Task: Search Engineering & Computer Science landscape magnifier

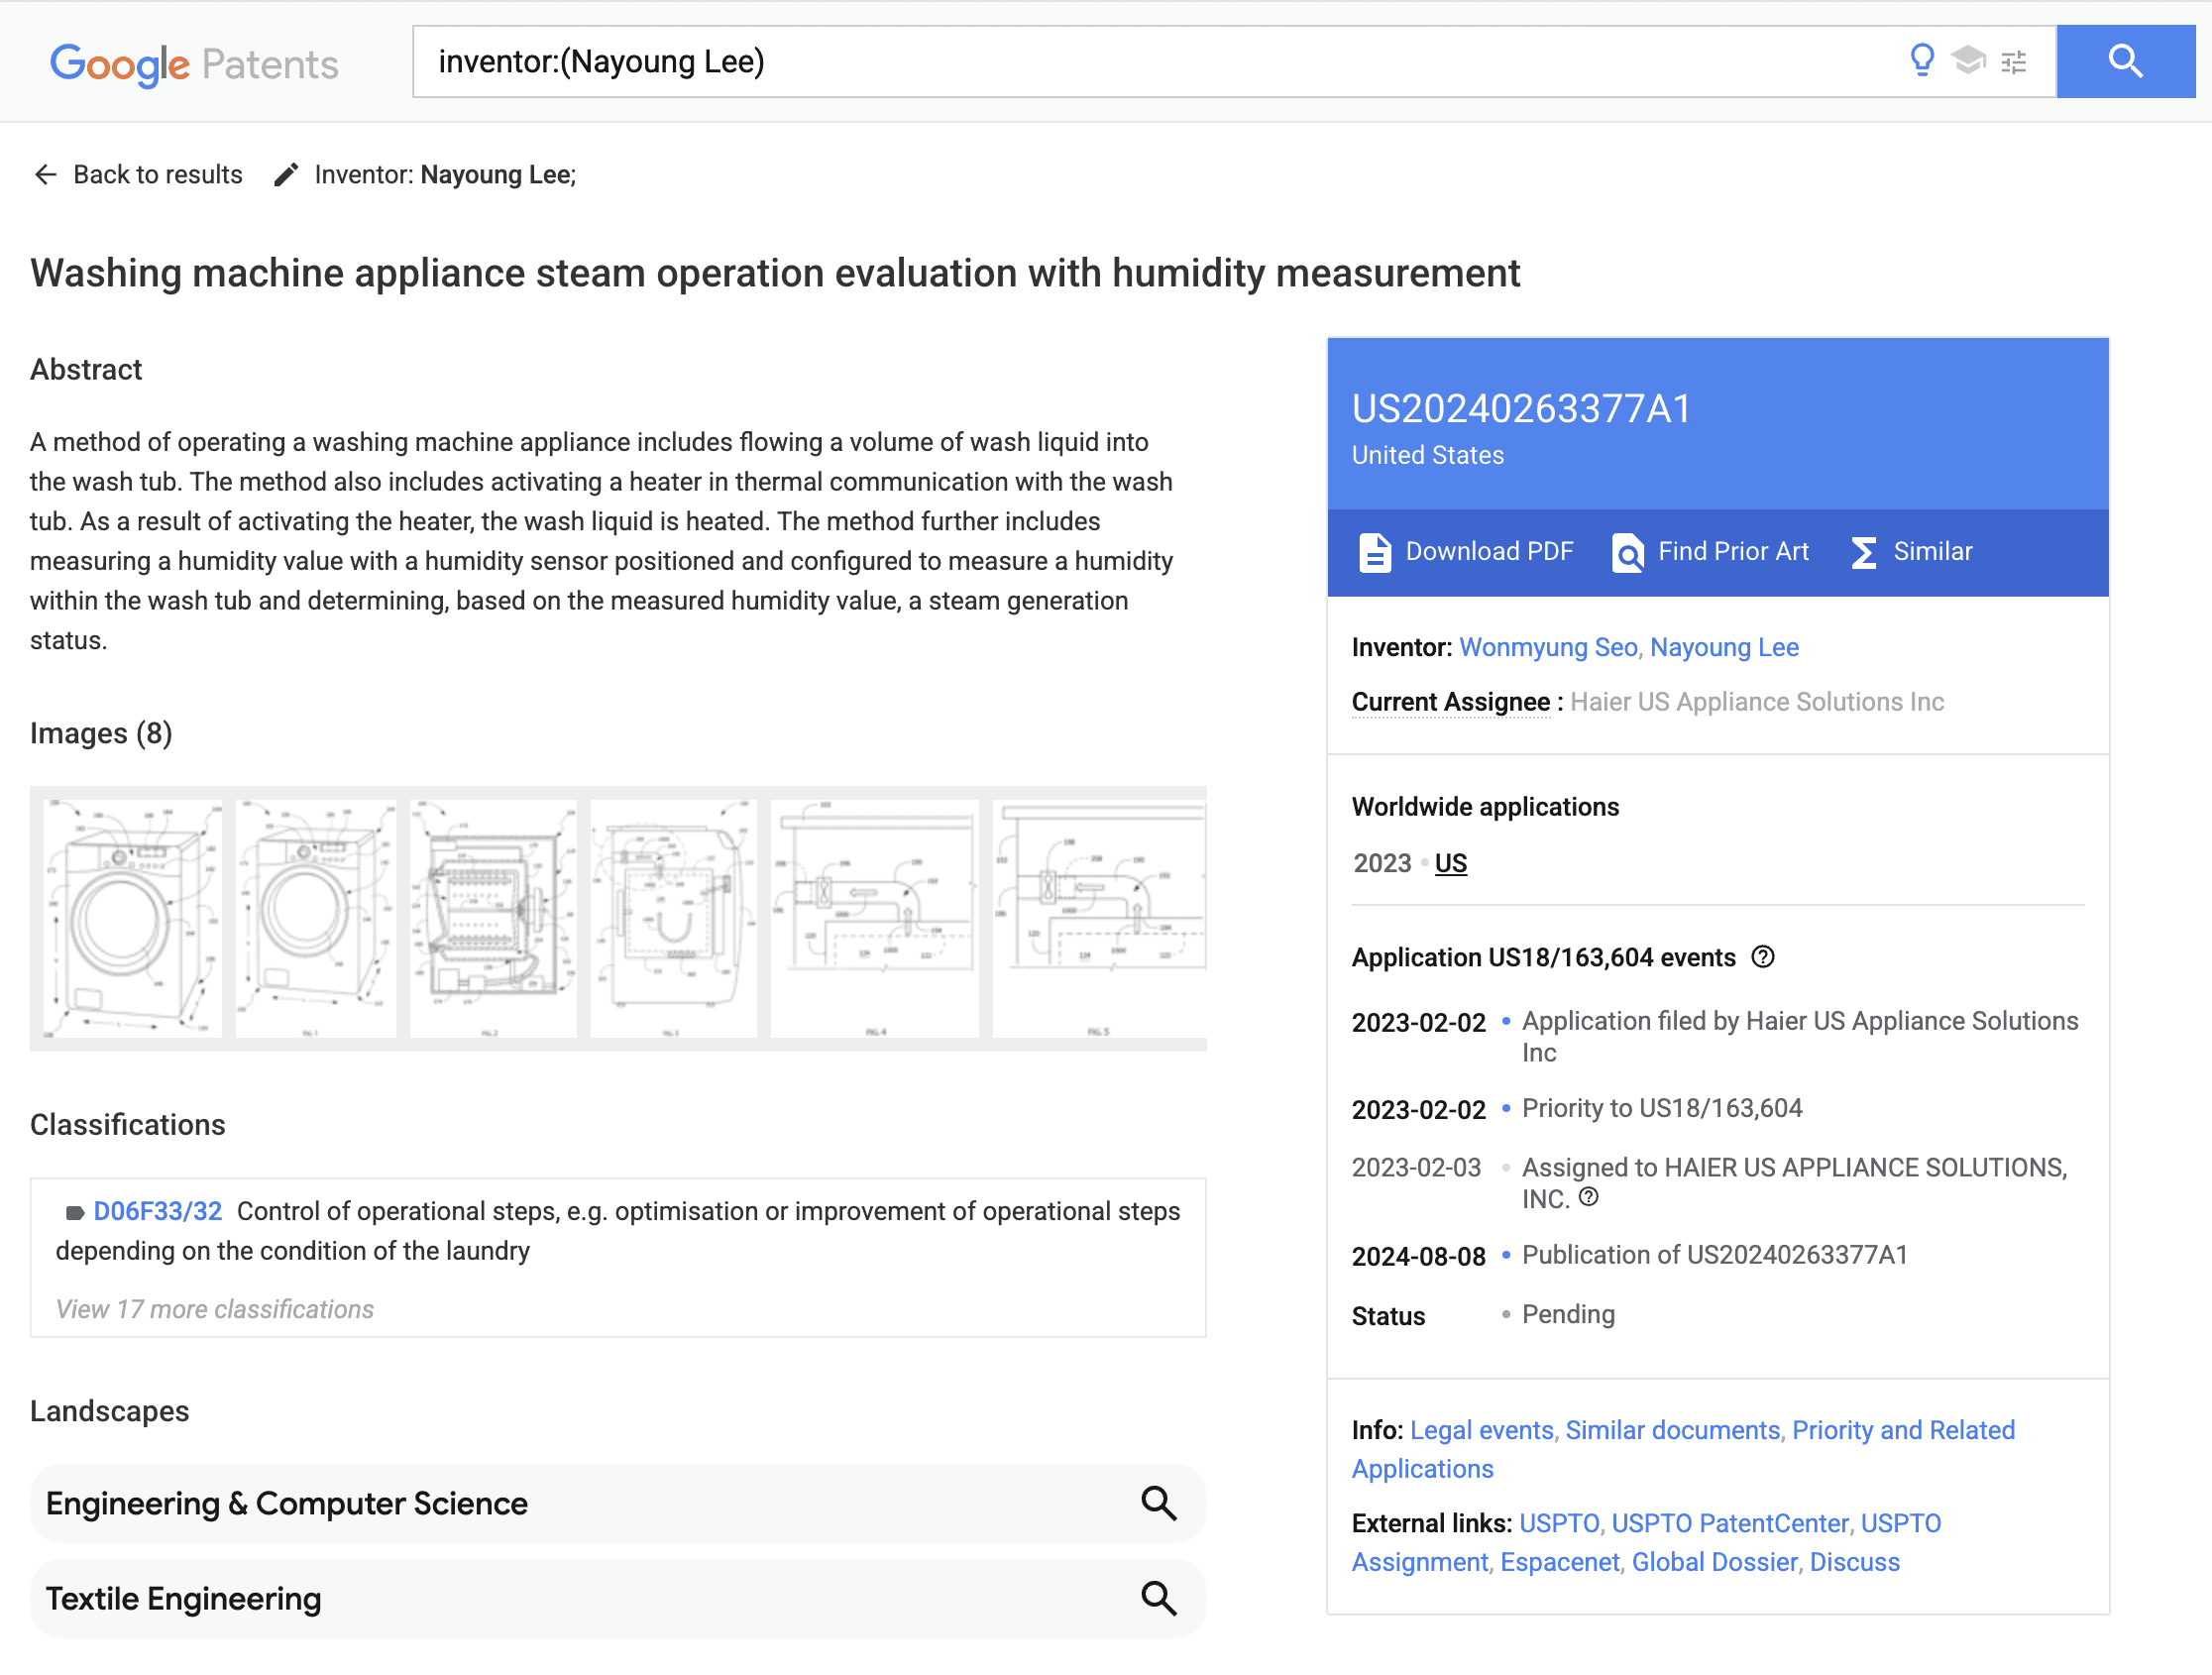Action: click(x=1158, y=1503)
